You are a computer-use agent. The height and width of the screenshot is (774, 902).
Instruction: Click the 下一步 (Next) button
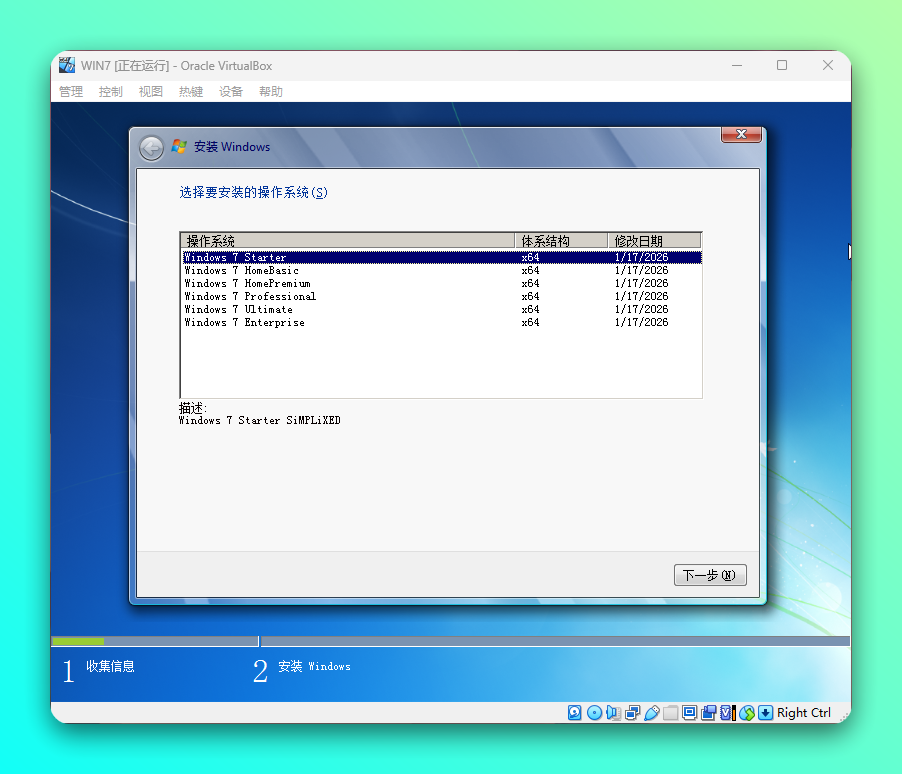tap(710, 575)
